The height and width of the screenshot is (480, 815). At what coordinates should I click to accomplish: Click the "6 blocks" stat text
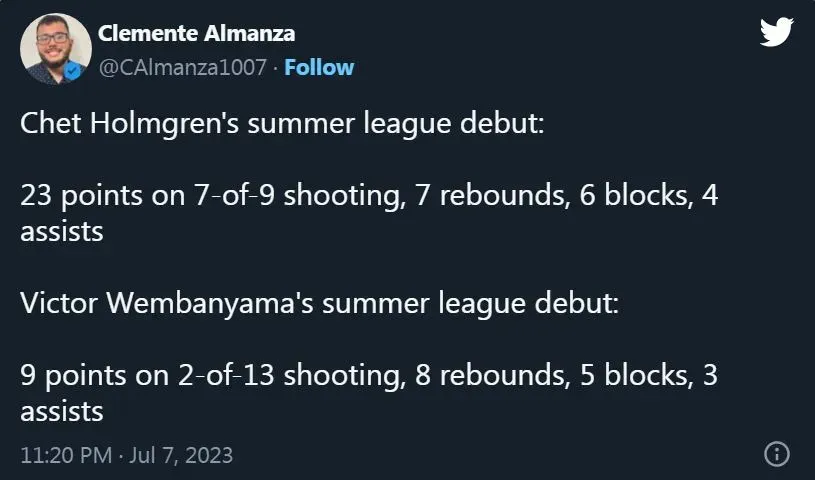coord(627,195)
